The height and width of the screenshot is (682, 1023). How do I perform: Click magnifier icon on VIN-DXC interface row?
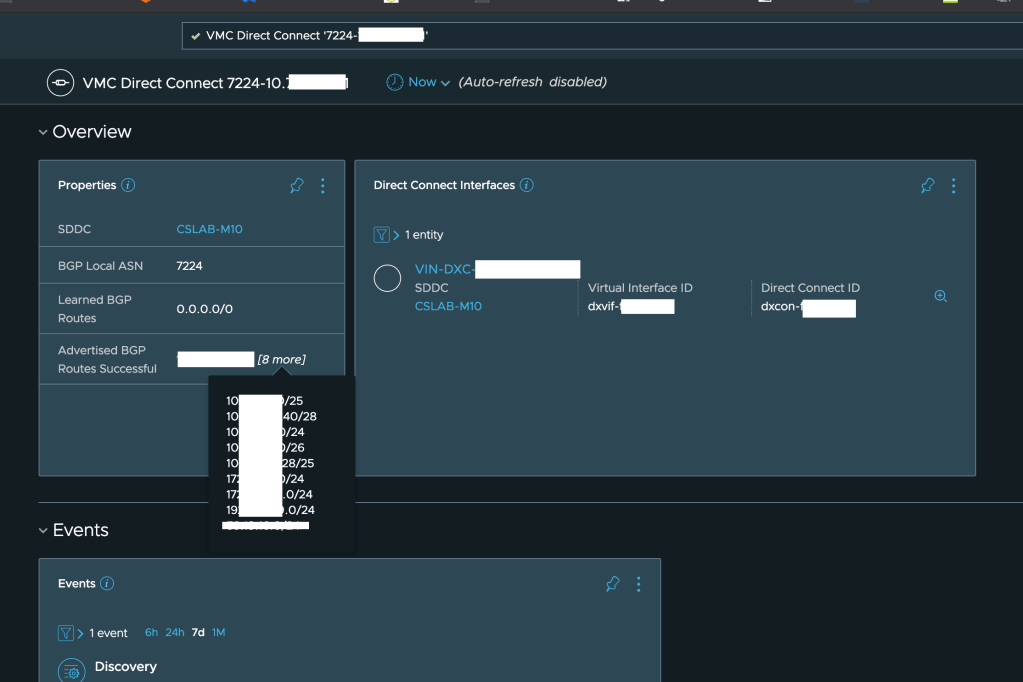[x=940, y=296]
